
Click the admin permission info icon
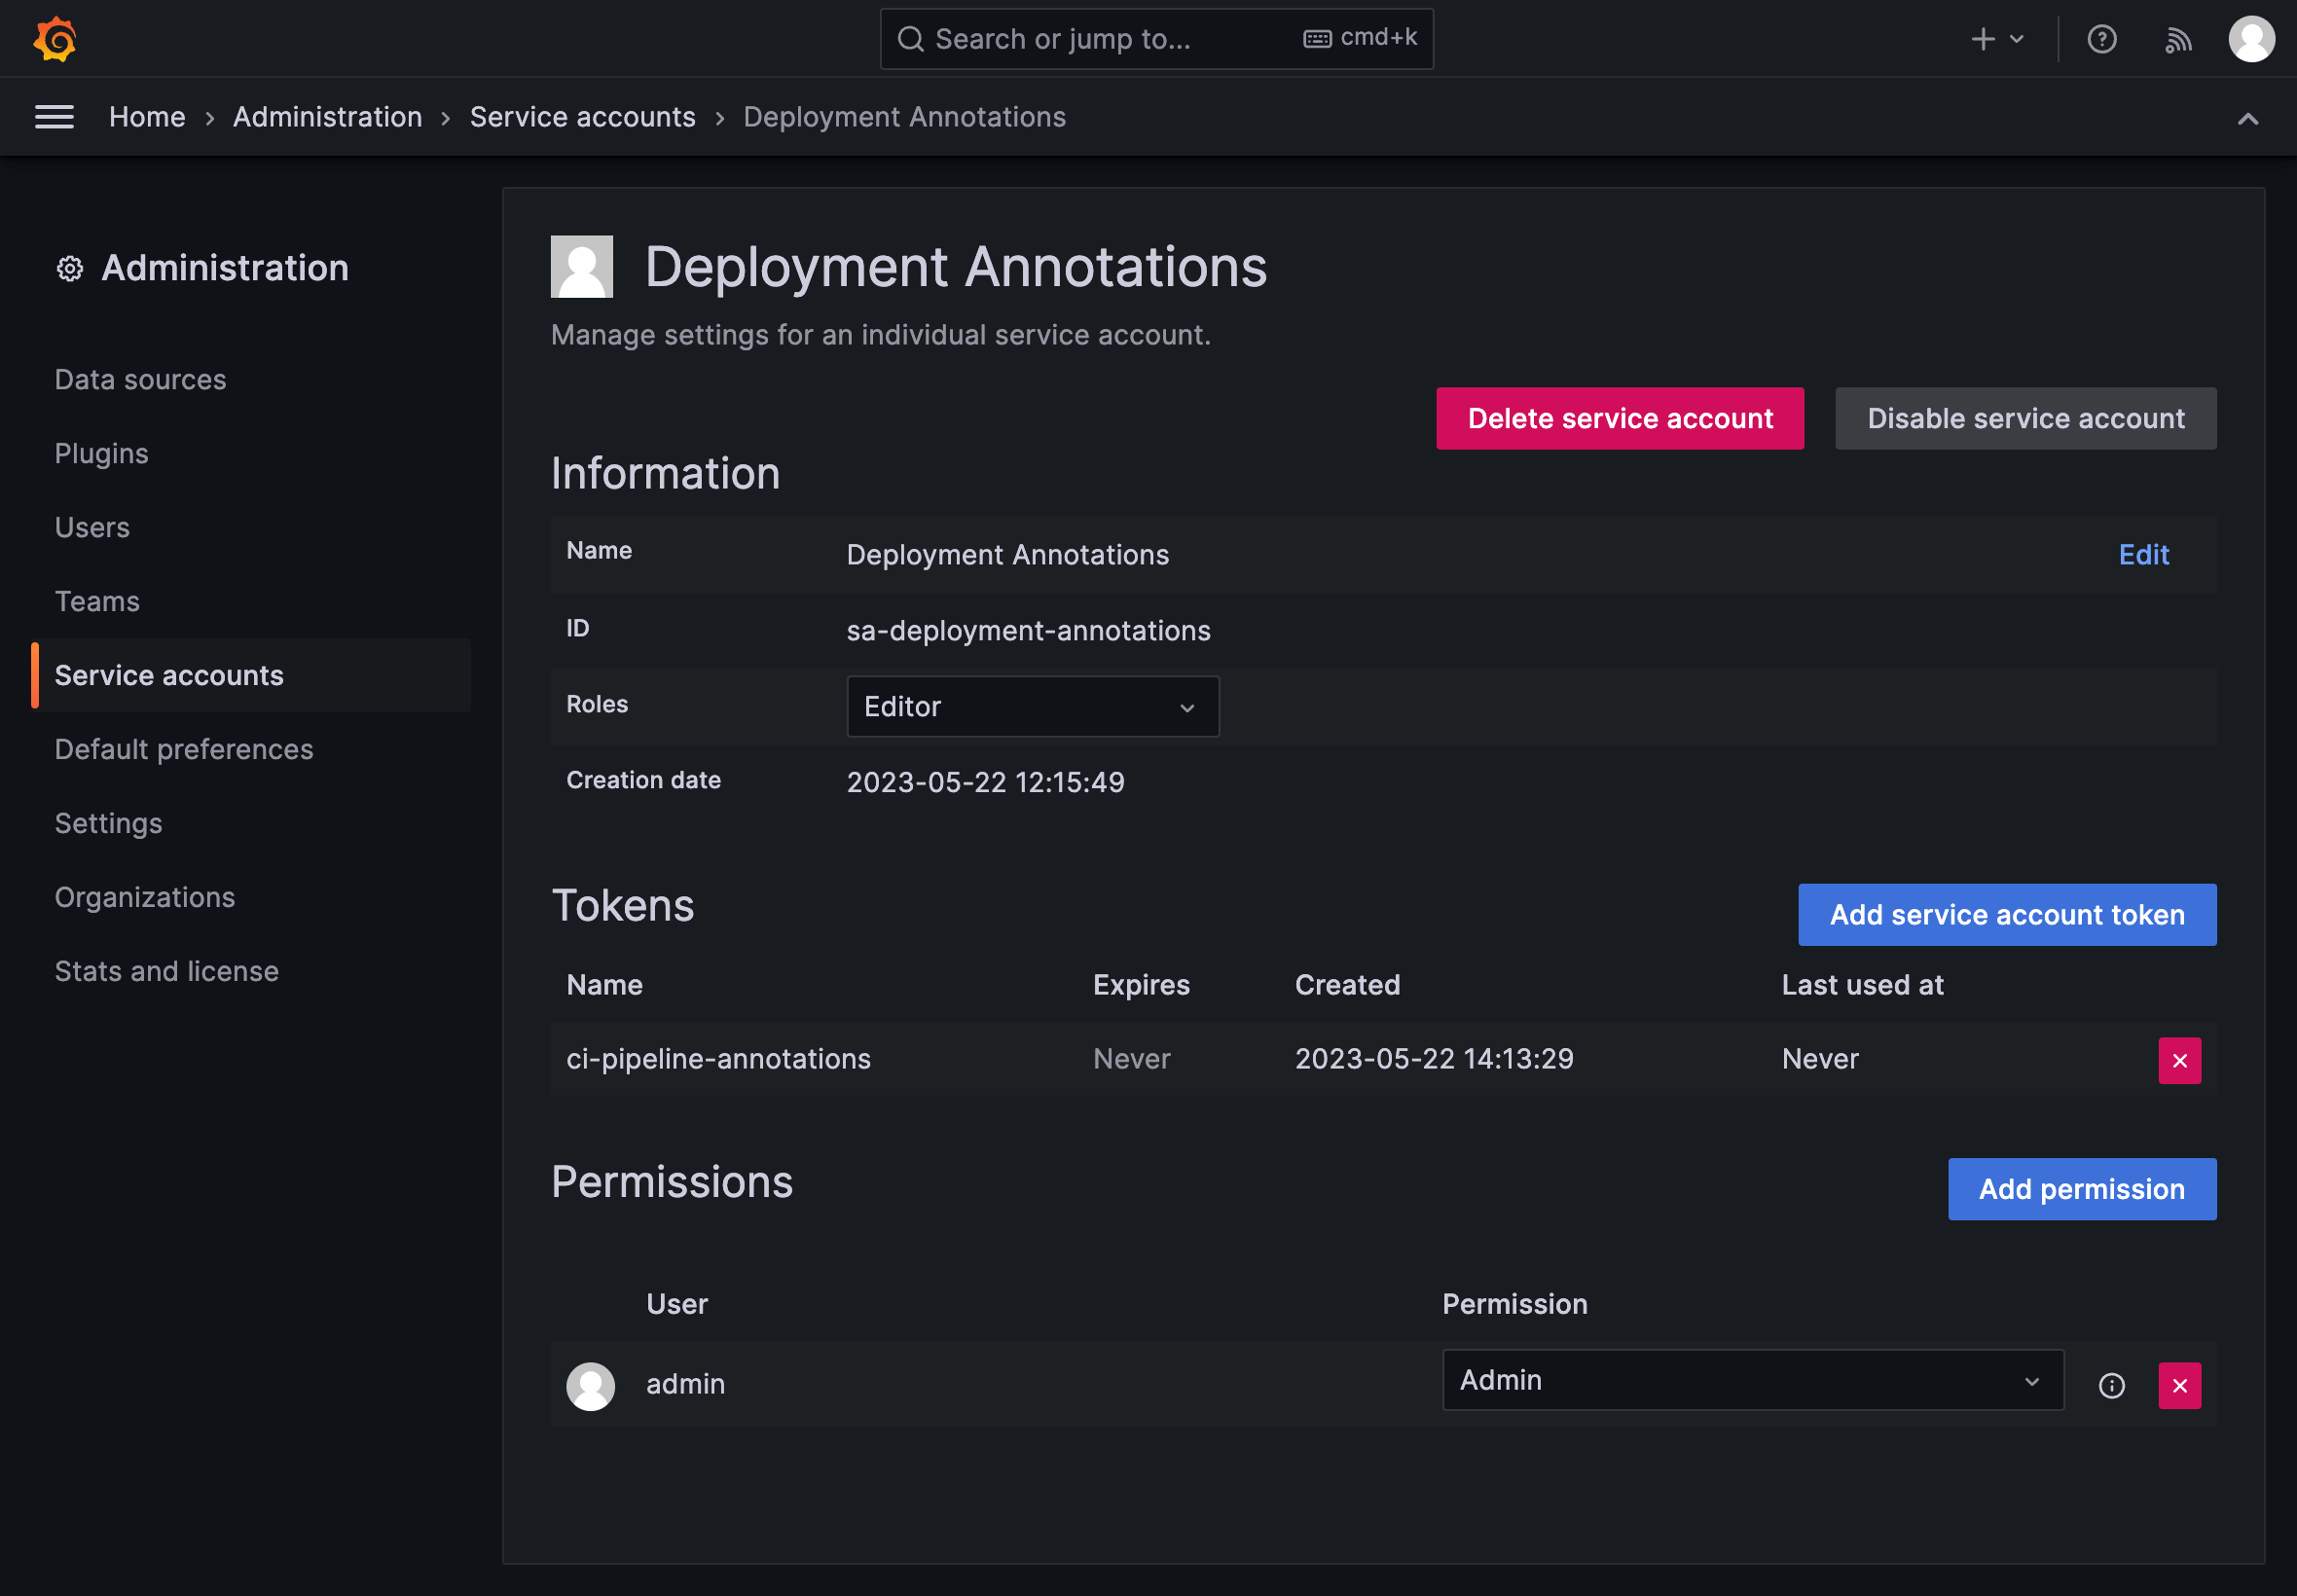pos(2111,1385)
